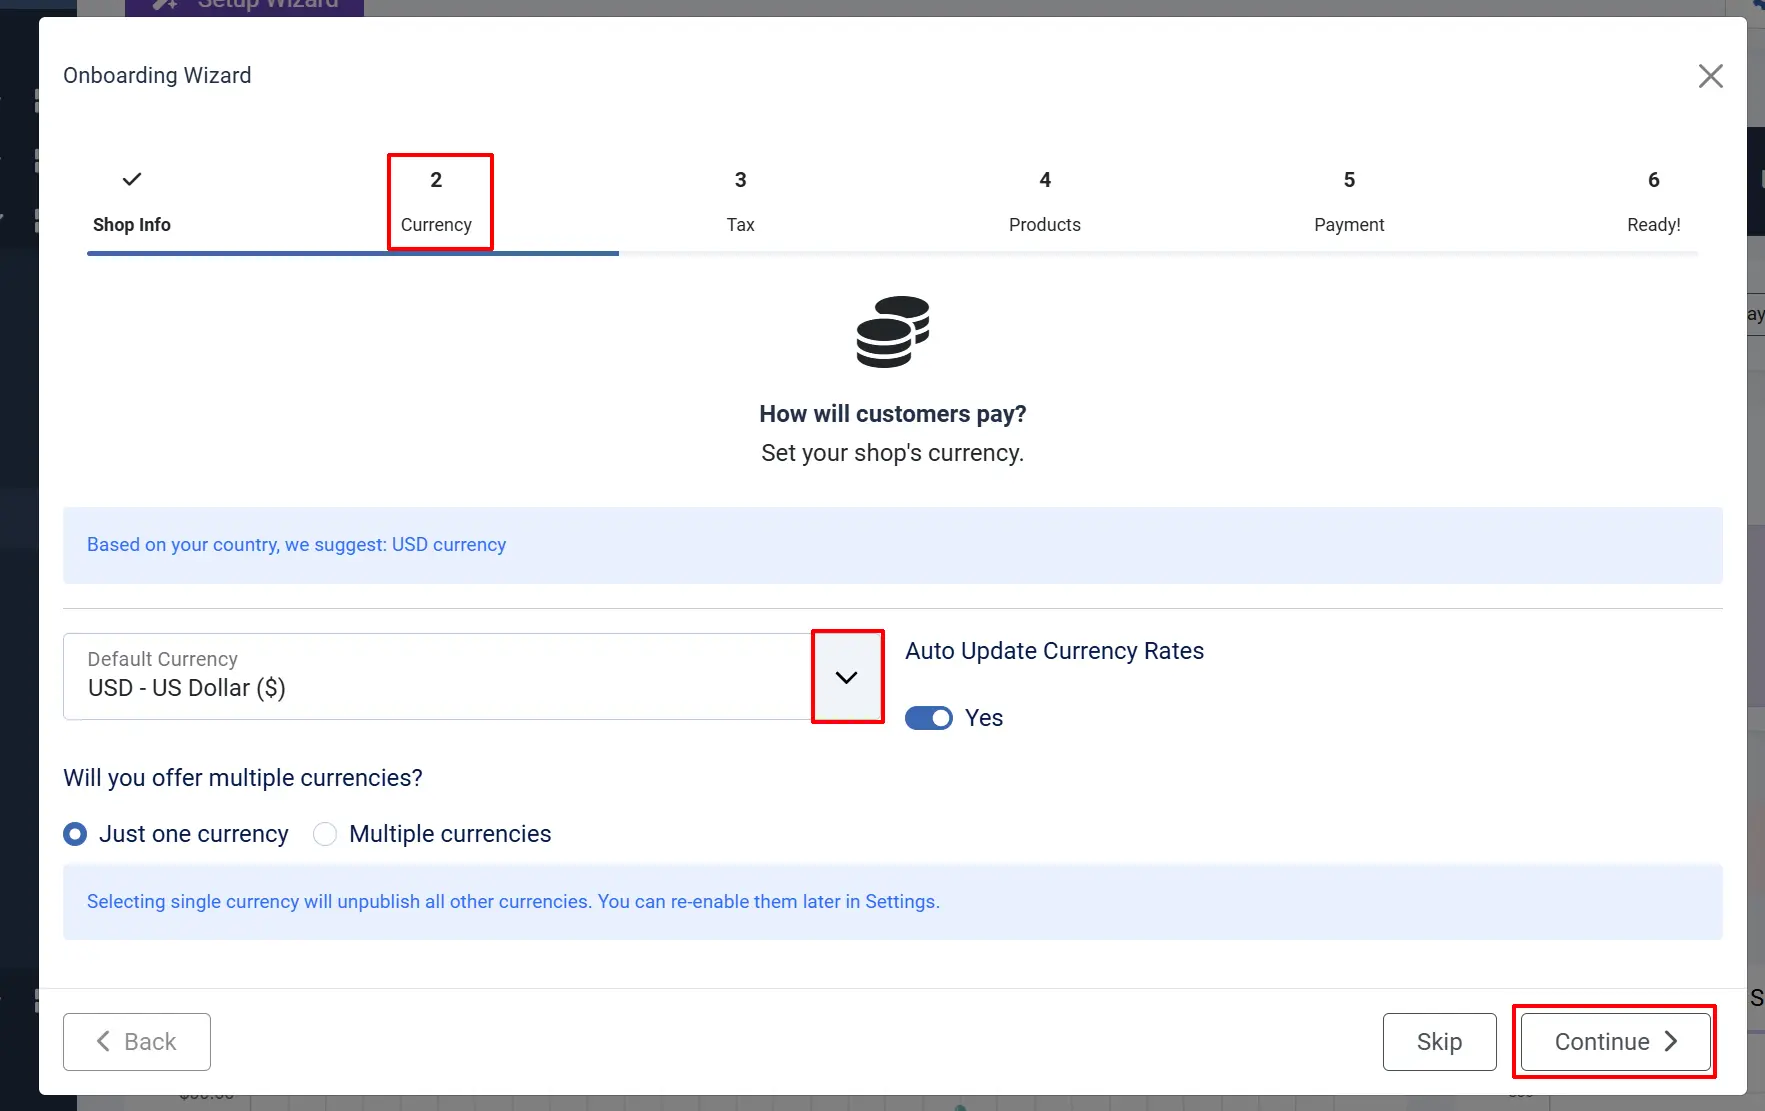The width and height of the screenshot is (1765, 1111).
Task: Click the Shop Info checkmark icon
Action: [x=132, y=179]
